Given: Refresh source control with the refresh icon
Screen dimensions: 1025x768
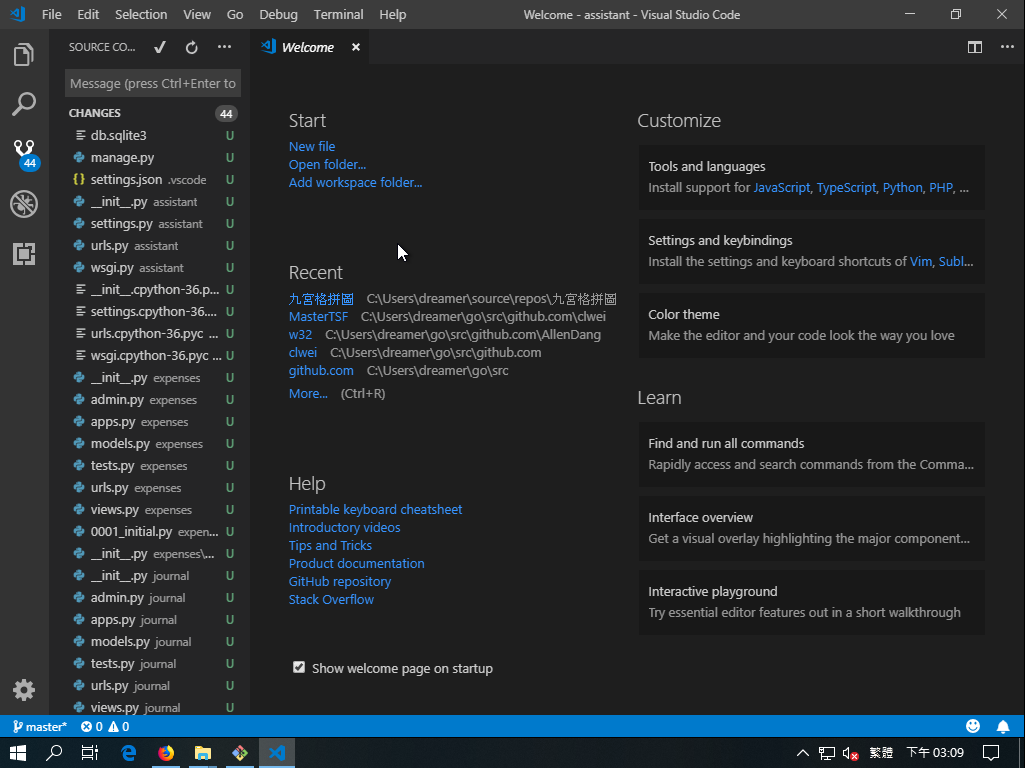Looking at the screenshot, I should click(192, 47).
